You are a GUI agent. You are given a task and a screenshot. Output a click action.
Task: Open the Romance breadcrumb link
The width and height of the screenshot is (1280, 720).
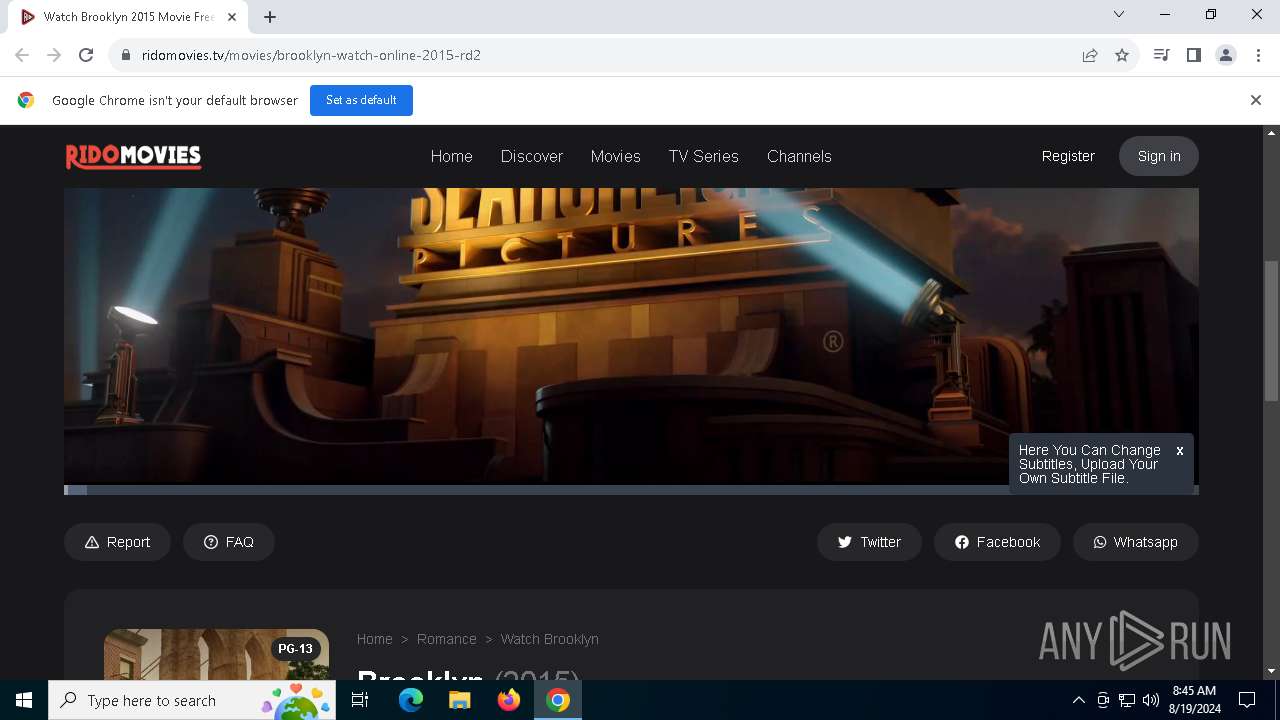(x=446, y=639)
